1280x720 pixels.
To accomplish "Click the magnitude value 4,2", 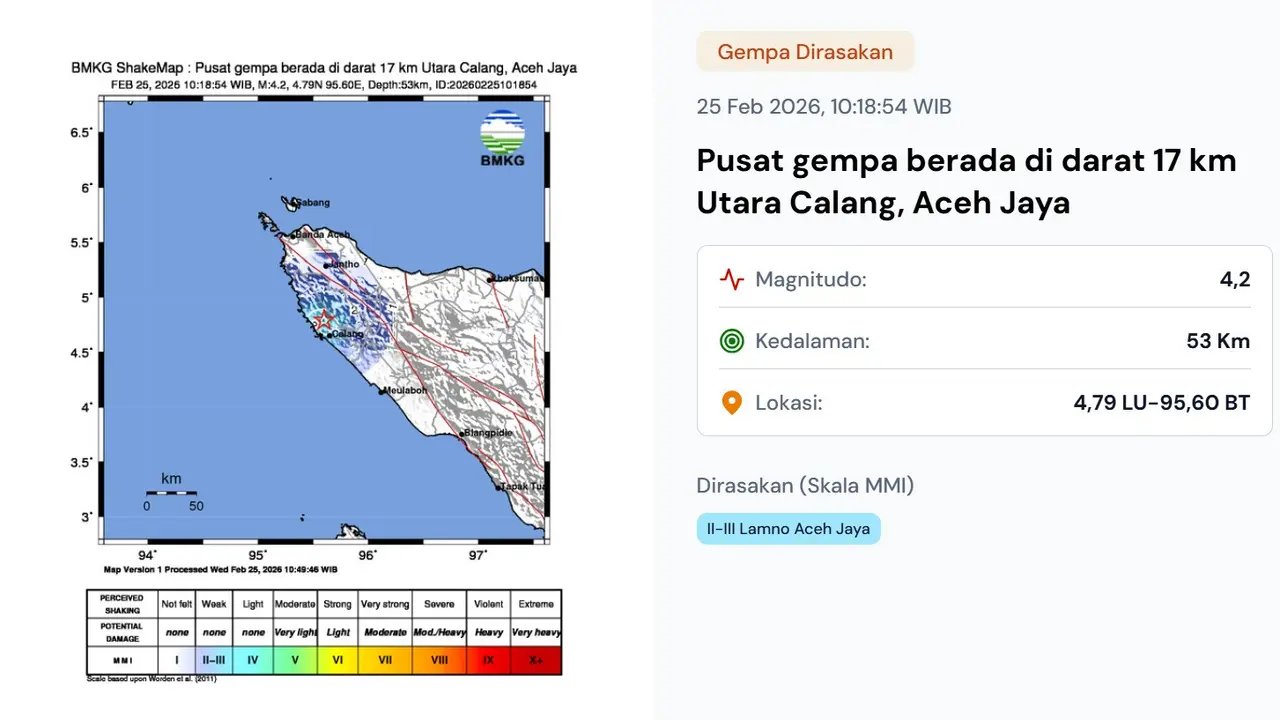I will pyautogui.click(x=1235, y=280).
